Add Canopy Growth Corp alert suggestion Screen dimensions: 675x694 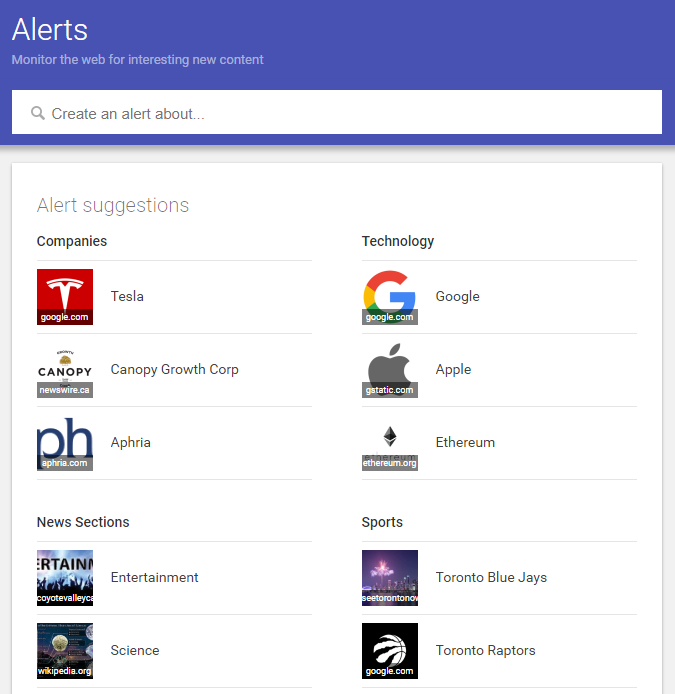coord(174,370)
